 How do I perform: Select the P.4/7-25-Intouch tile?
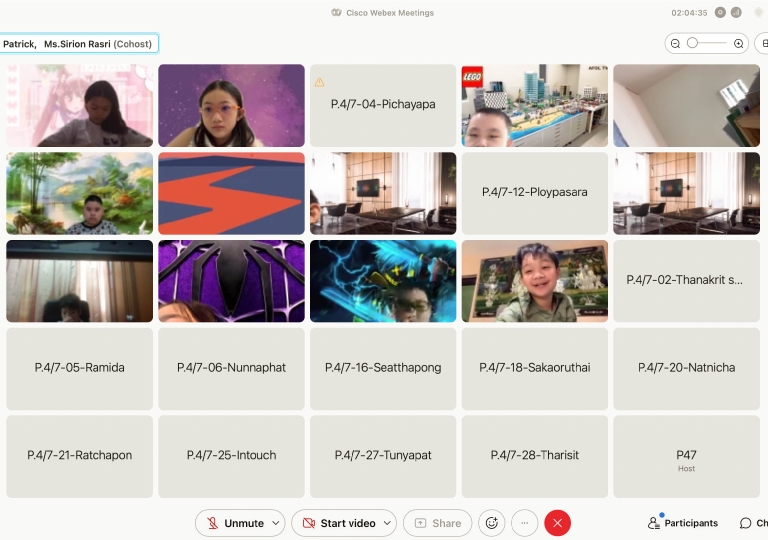pos(231,456)
